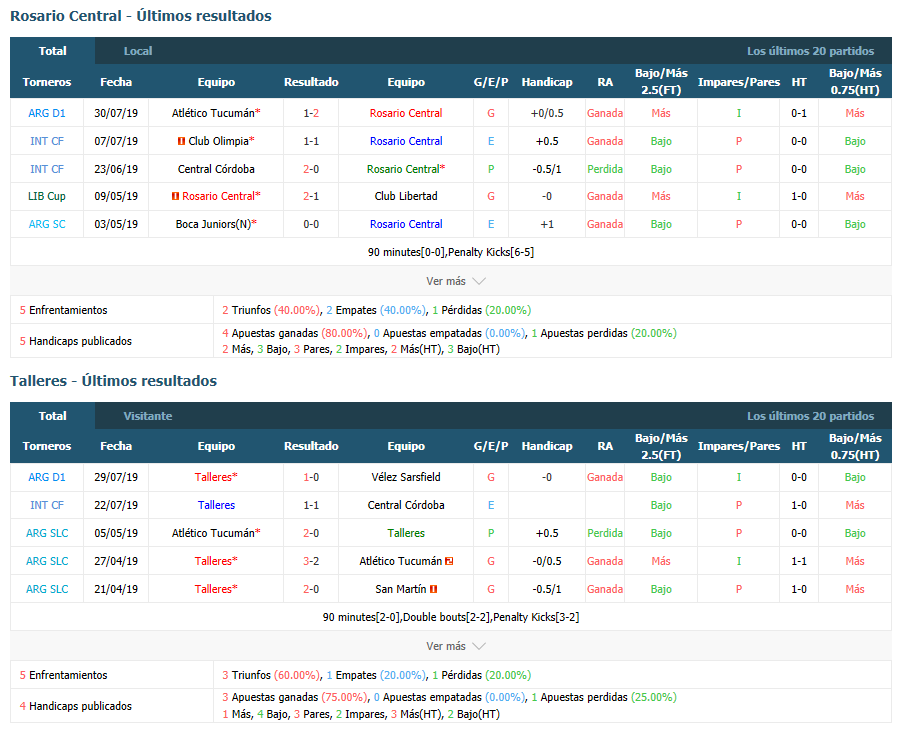Open ARG D1 league link dated 29/07/19
This screenshot has height=729, width=901.
pyautogui.click(x=47, y=477)
